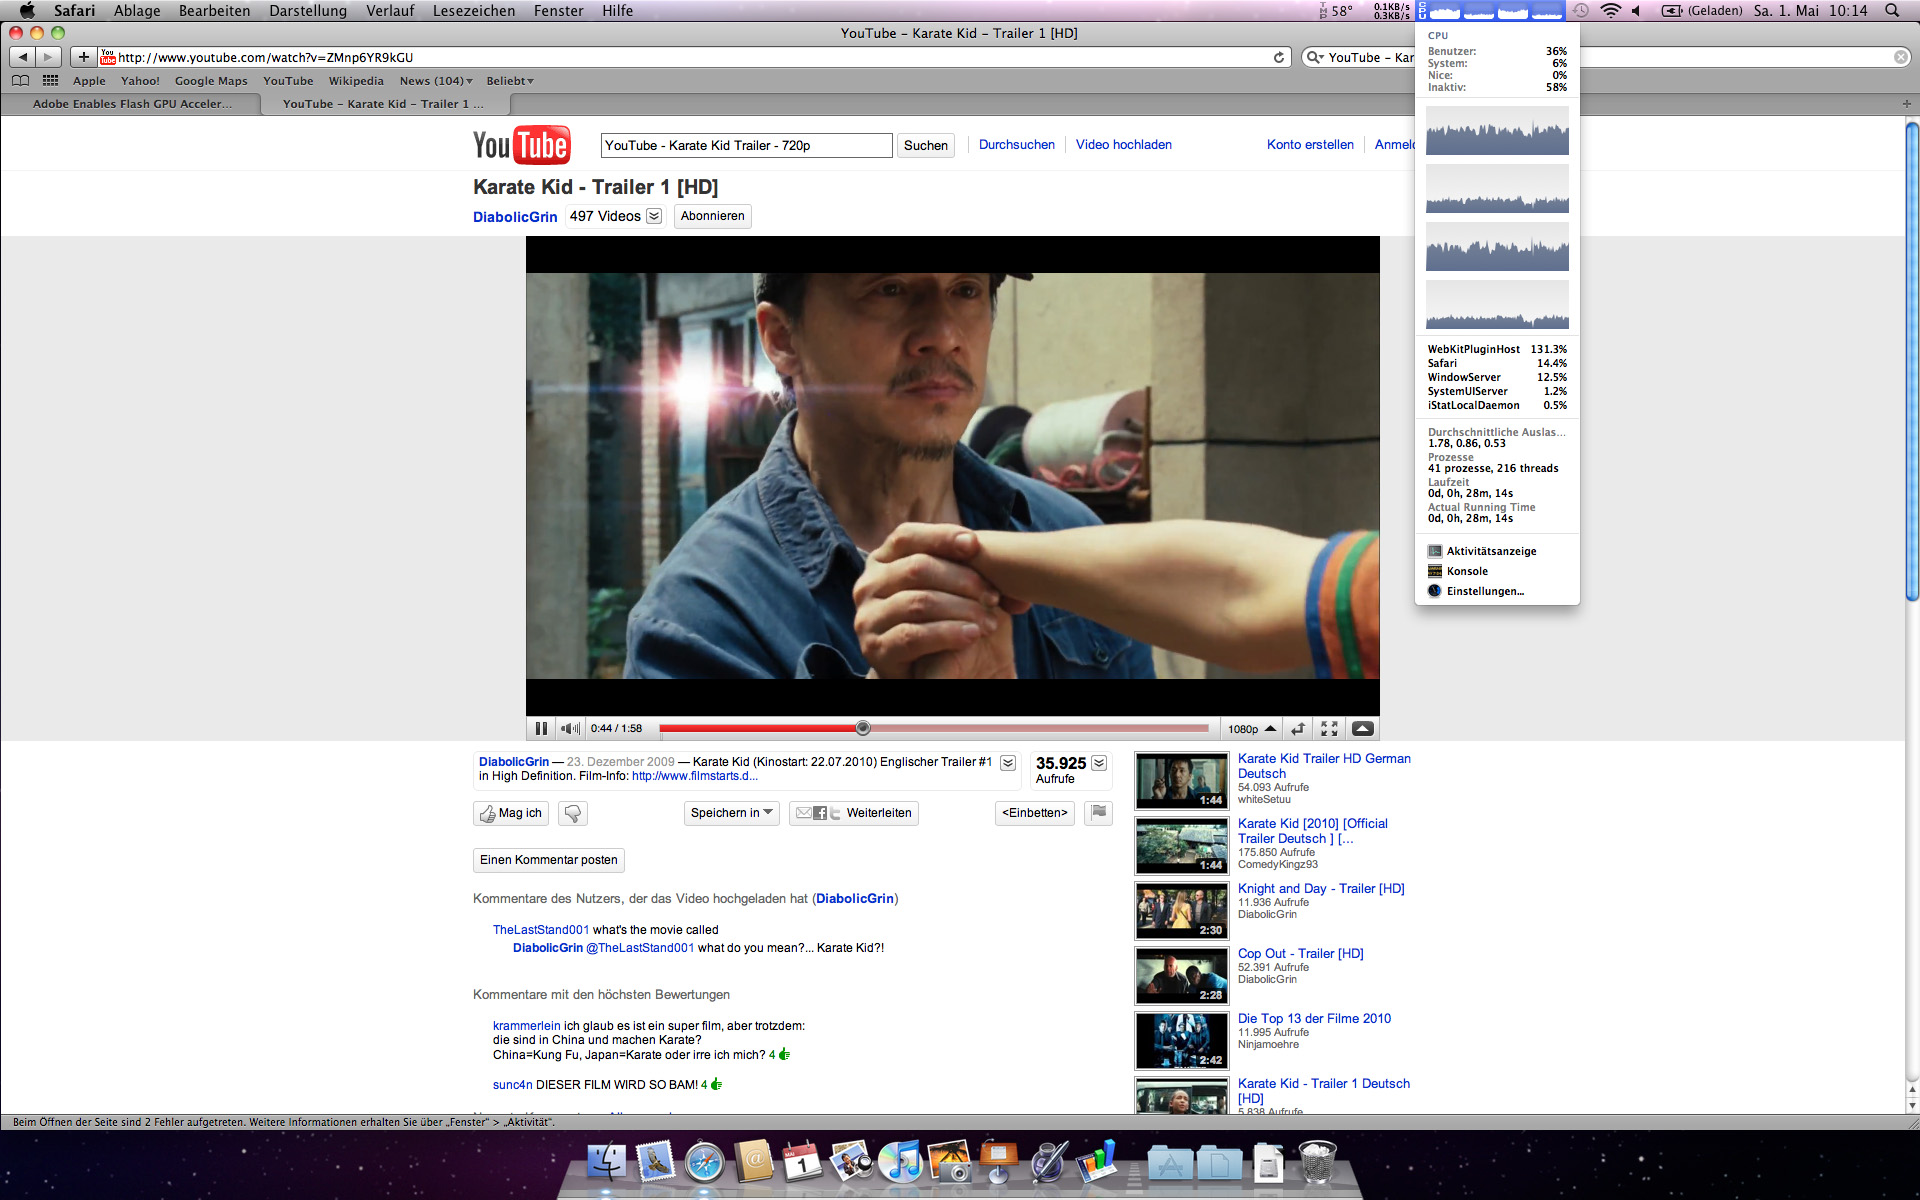
Task: Toggle fullscreen mode in the video player
Action: point(1329,728)
